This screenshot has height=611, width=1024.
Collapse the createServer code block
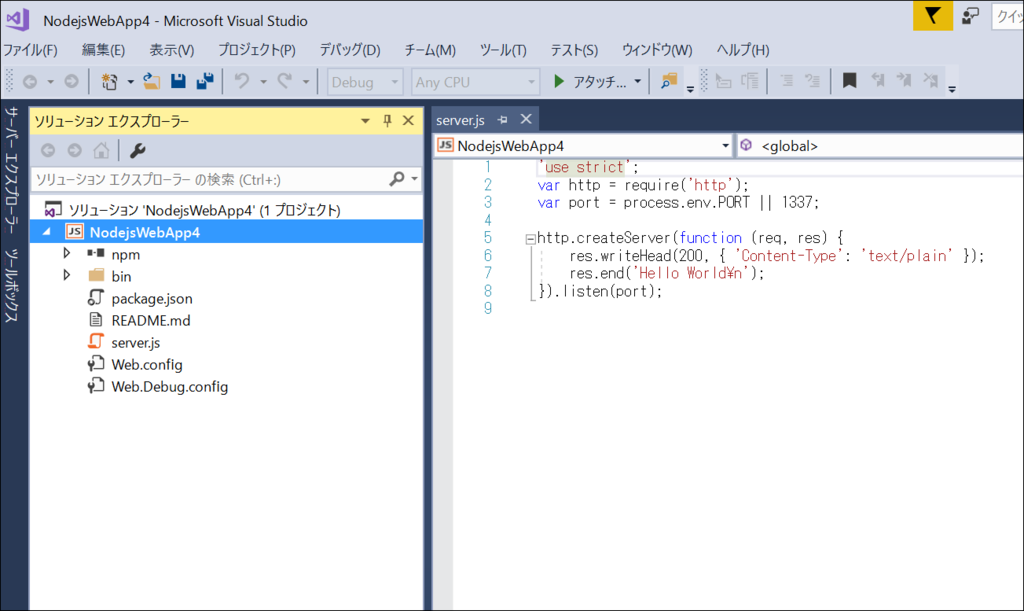(530, 239)
